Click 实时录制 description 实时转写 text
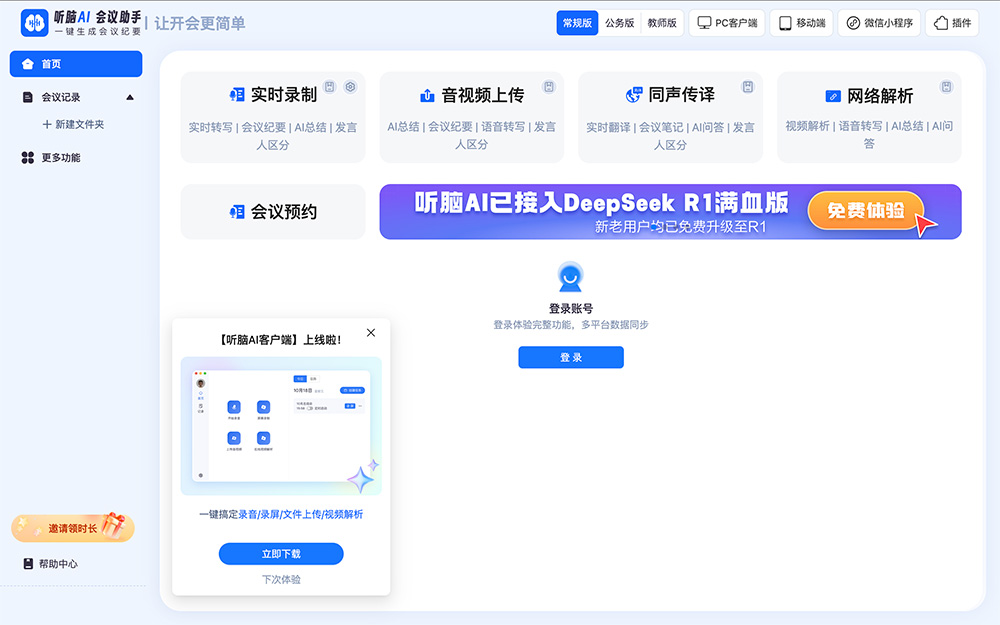The width and height of the screenshot is (1000, 625). [210, 128]
